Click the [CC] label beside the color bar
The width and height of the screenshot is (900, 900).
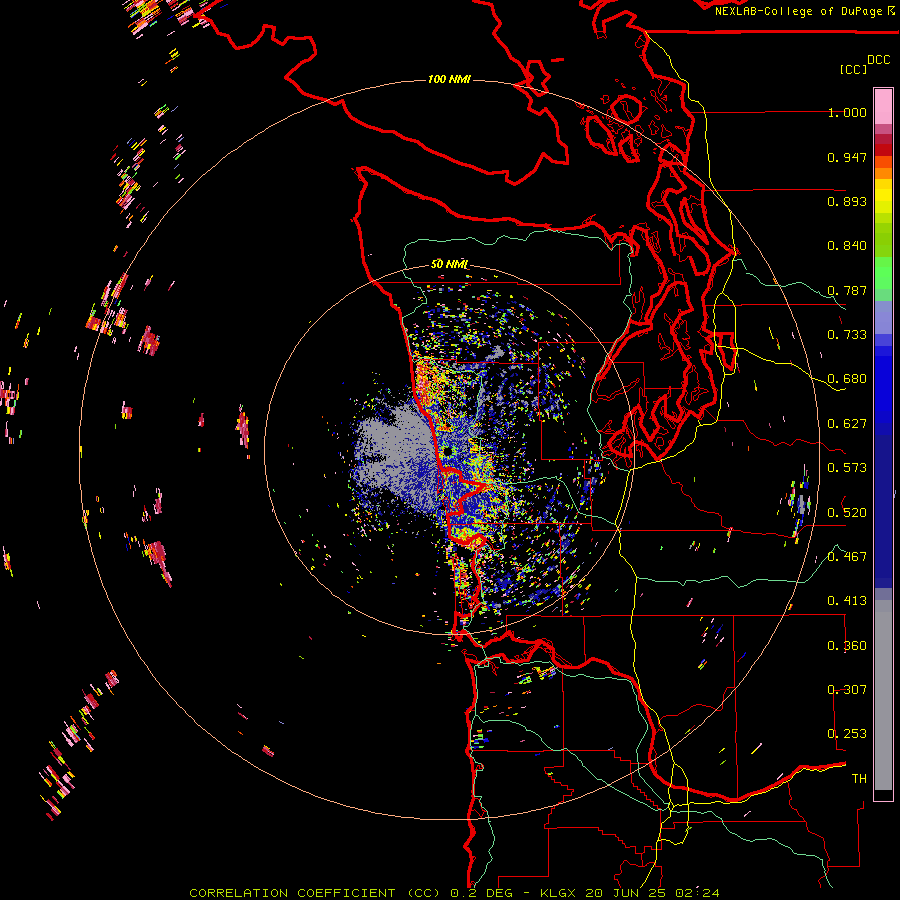[x=853, y=69]
